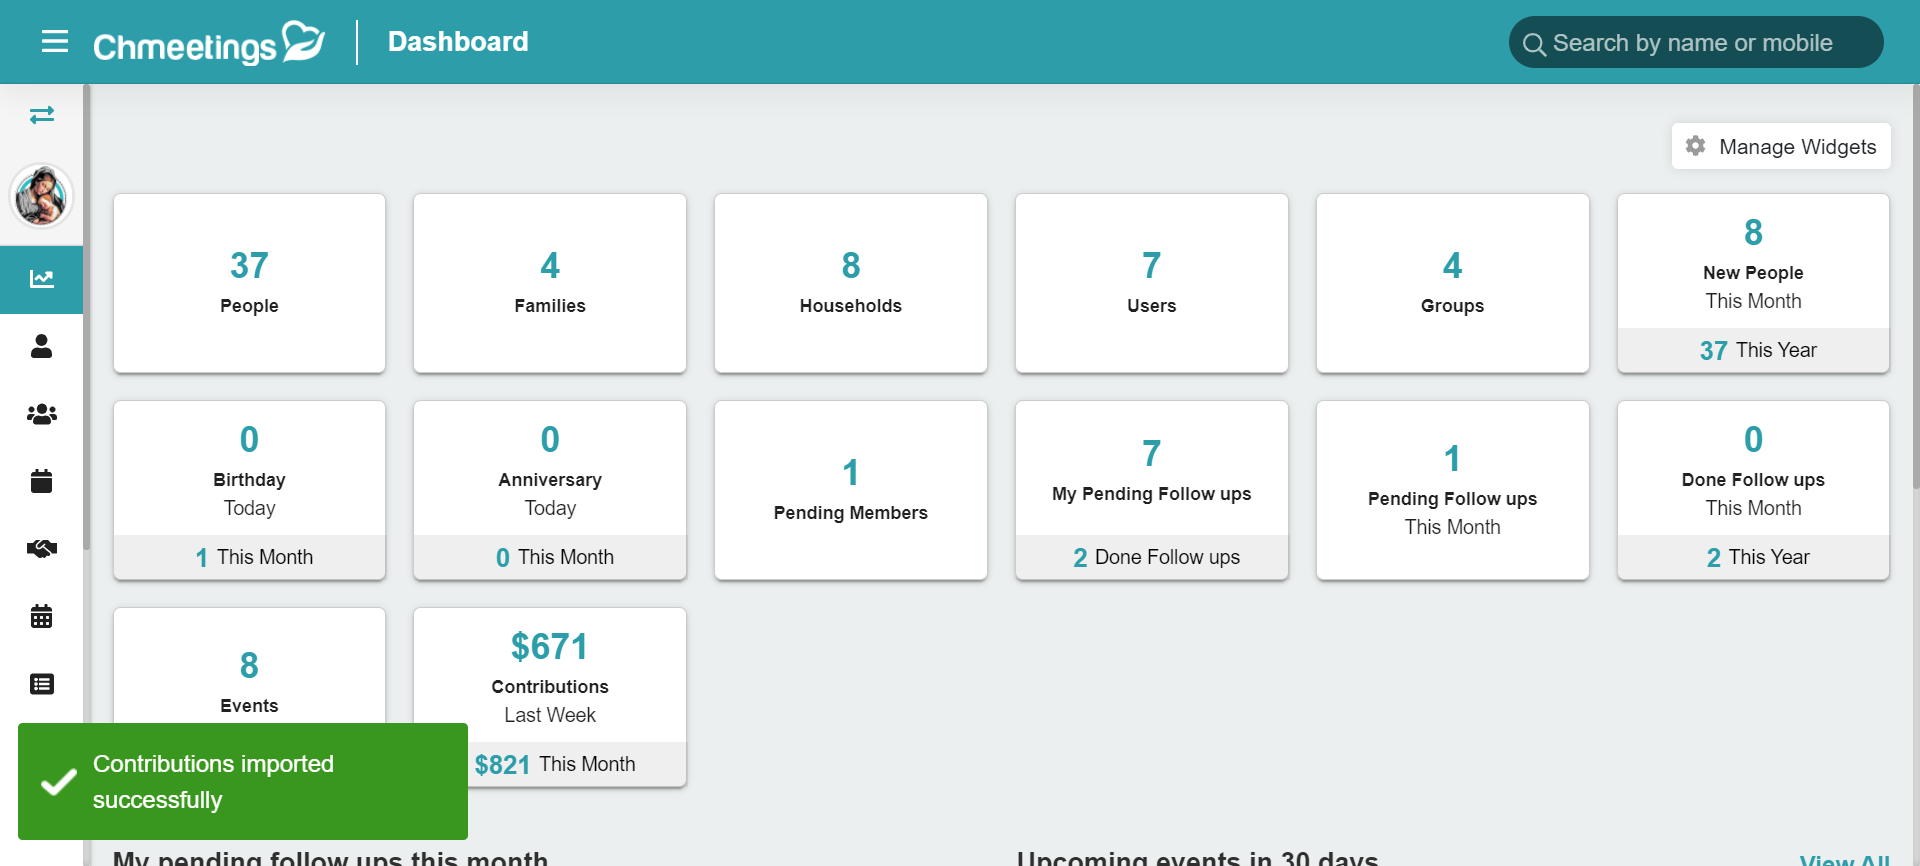This screenshot has height=866, width=1920.
Task: Open the 37 People widget
Action: [249, 283]
